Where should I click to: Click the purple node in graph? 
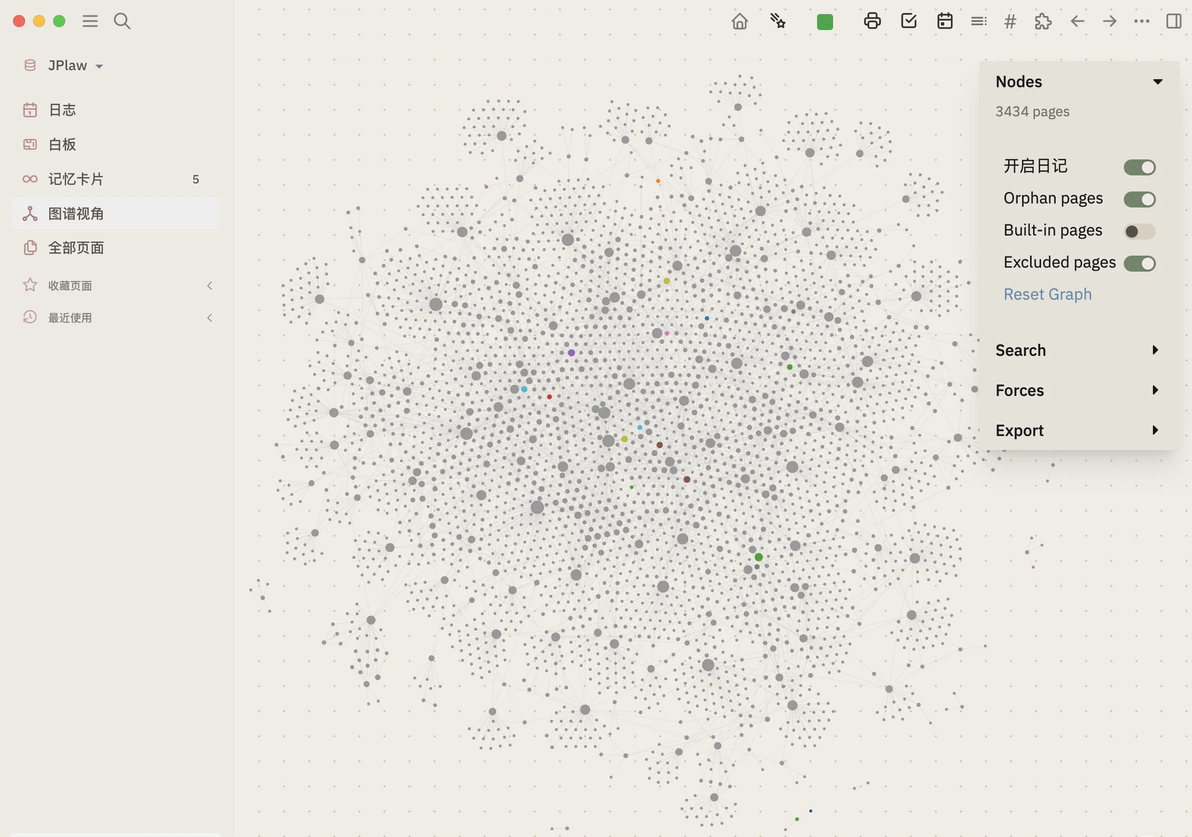(571, 353)
